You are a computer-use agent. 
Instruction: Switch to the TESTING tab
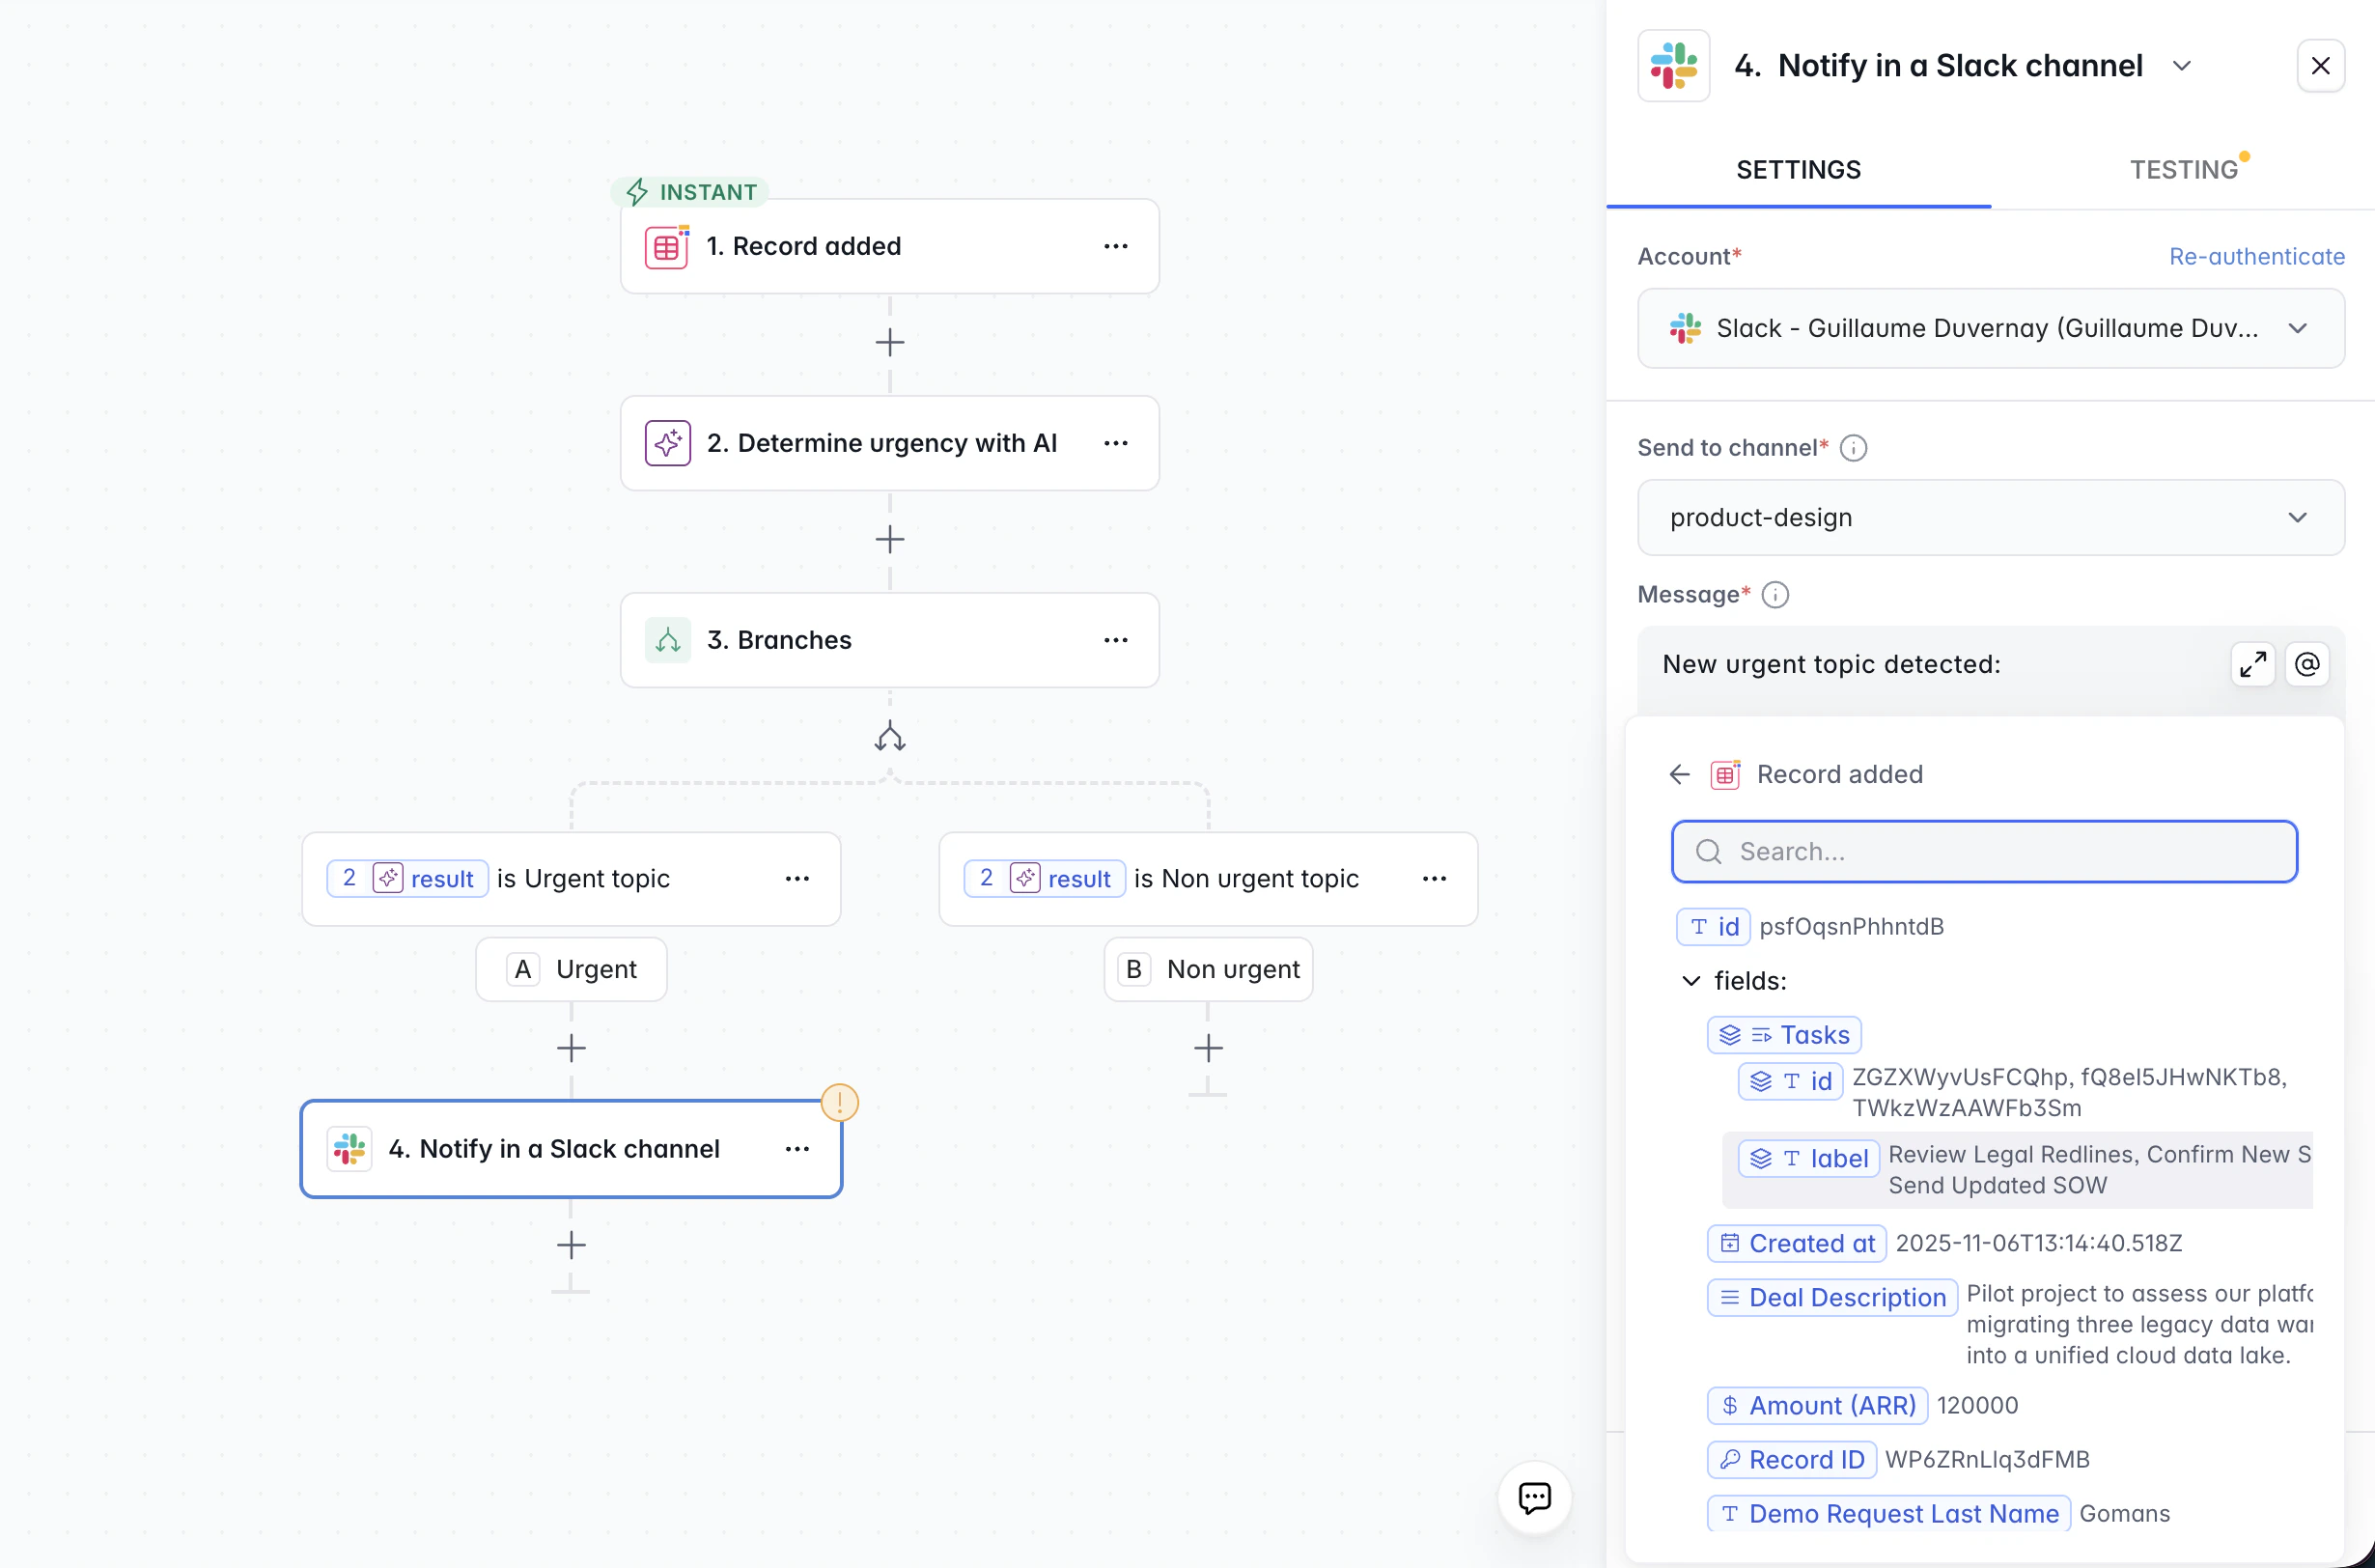(x=2183, y=170)
